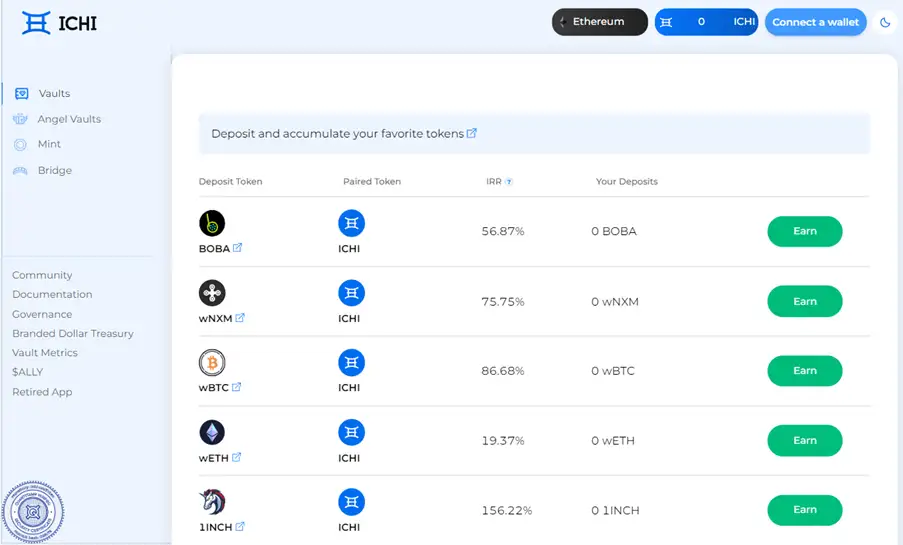This screenshot has width=903, height=545.
Task: Click the wBTC Bitcoin token icon
Action: (x=212, y=362)
